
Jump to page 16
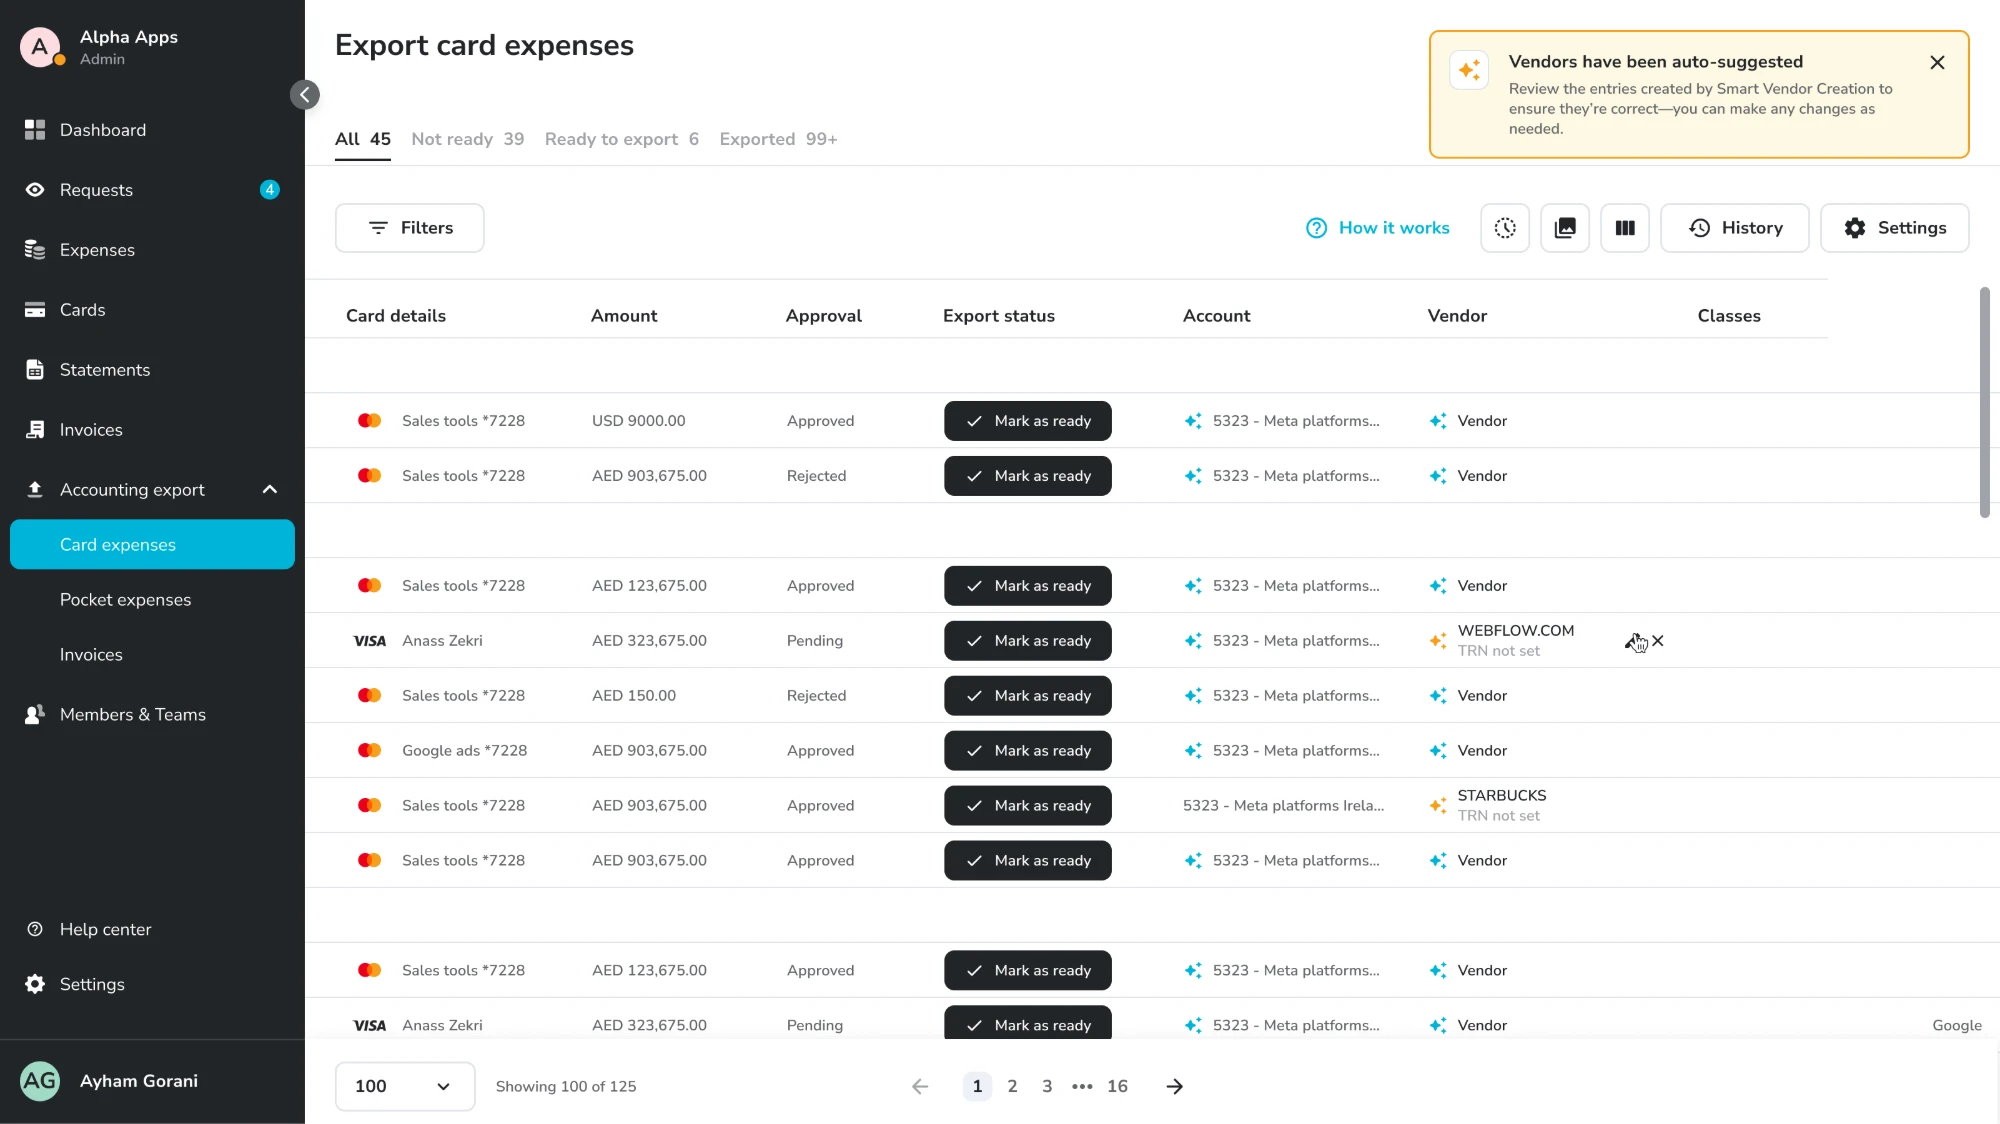click(x=1117, y=1086)
